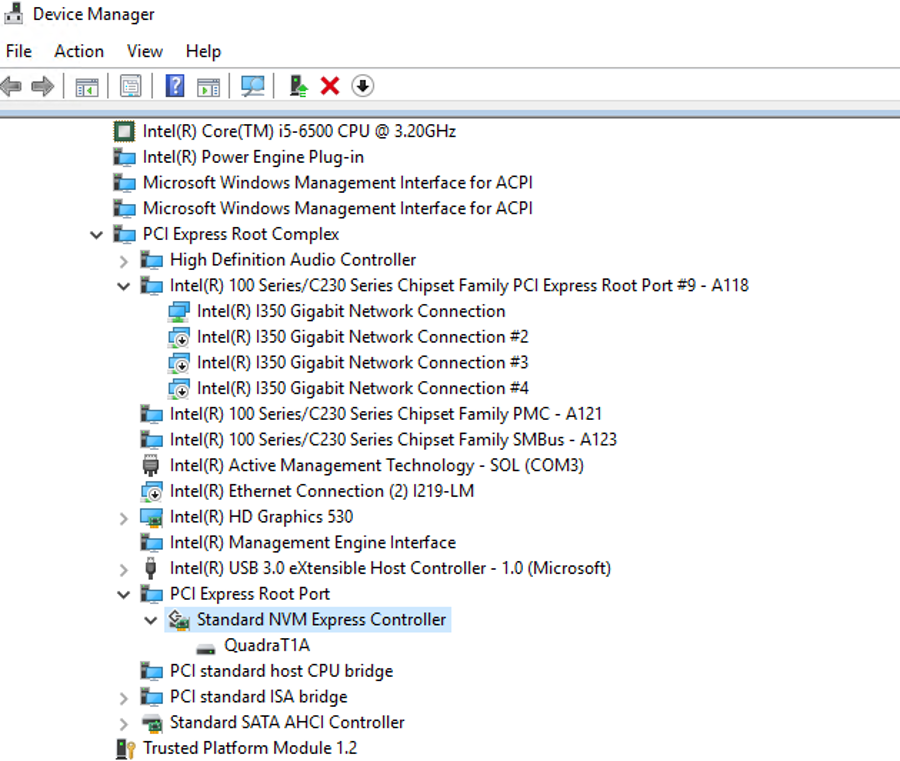Collapse the Root Port #9 - A118 node
This screenshot has width=900, height=761.
pos(123,286)
